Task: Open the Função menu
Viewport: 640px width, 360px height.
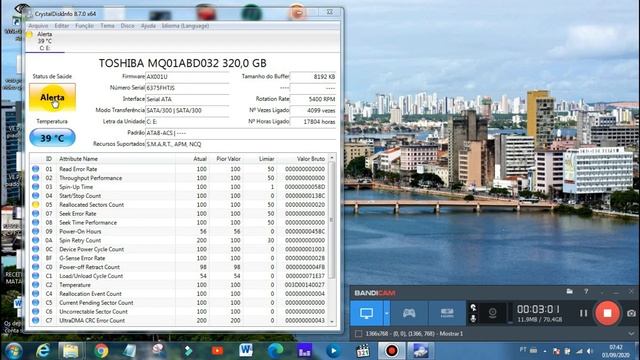Action: tap(84, 26)
